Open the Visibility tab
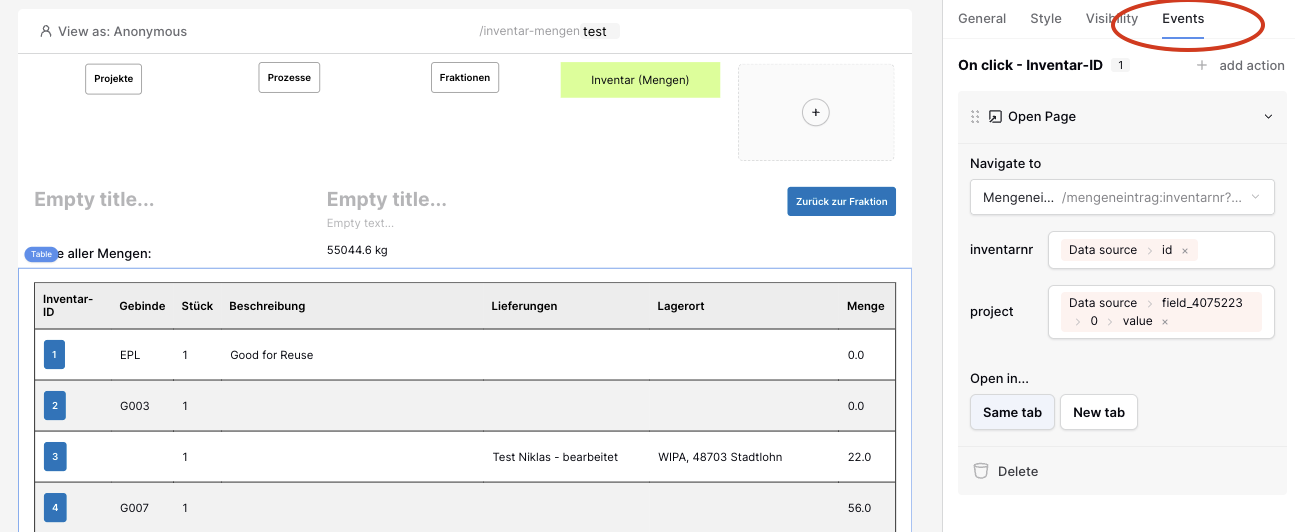This screenshot has height=532, width=1295. click(1112, 19)
